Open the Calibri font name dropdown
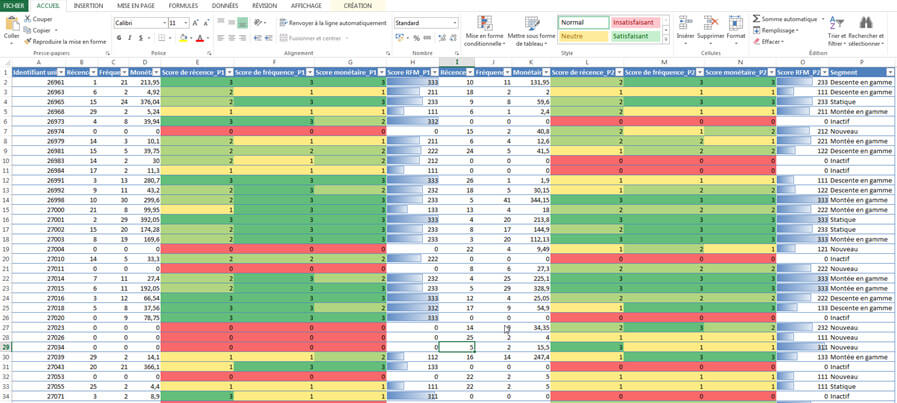The height and width of the screenshot is (403, 897). (x=164, y=23)
